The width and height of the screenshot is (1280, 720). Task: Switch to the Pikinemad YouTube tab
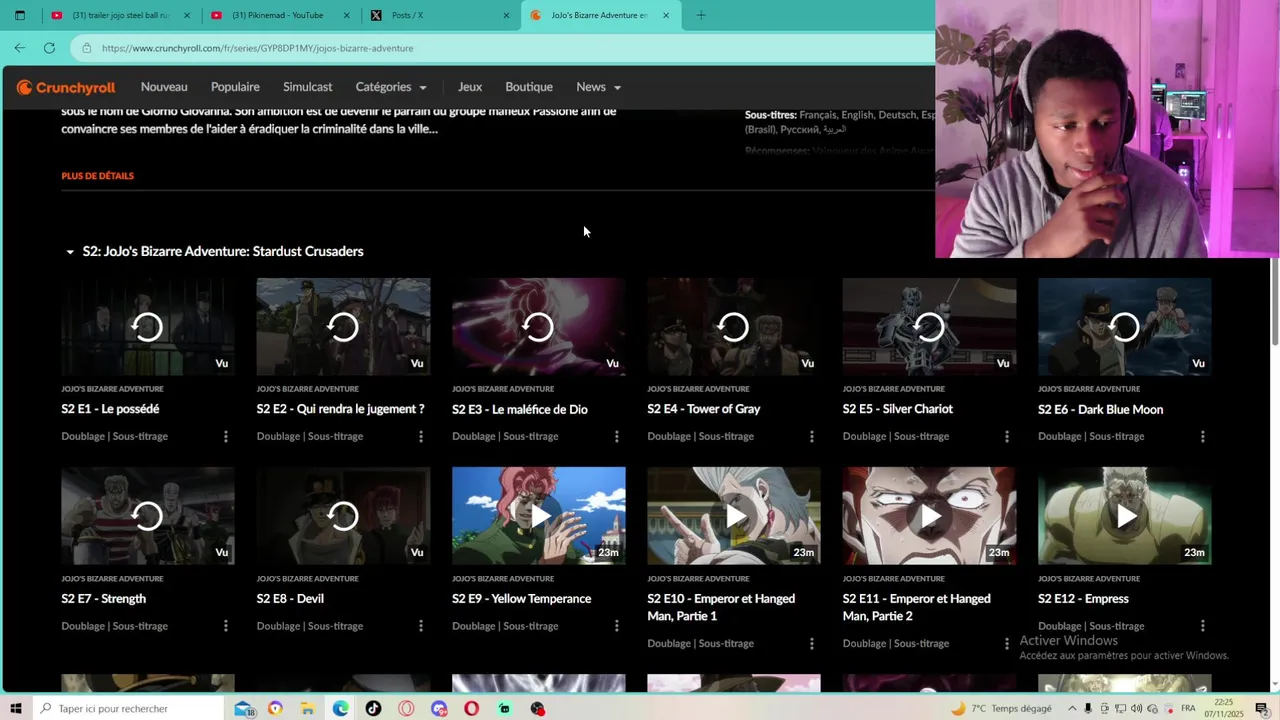coord(280,15)
